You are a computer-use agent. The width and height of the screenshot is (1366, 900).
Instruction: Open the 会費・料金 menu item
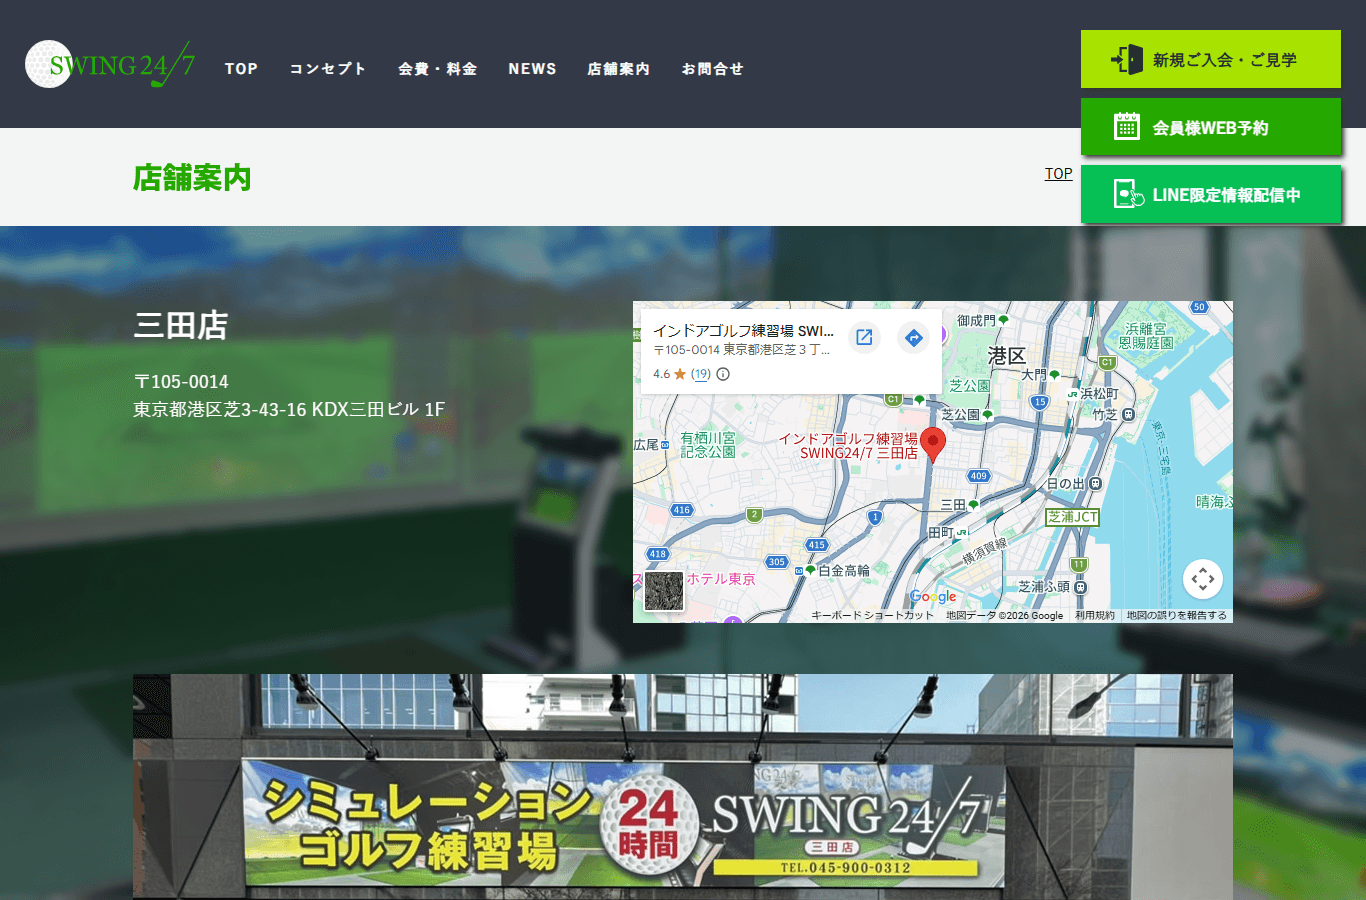tap(437, 69)
